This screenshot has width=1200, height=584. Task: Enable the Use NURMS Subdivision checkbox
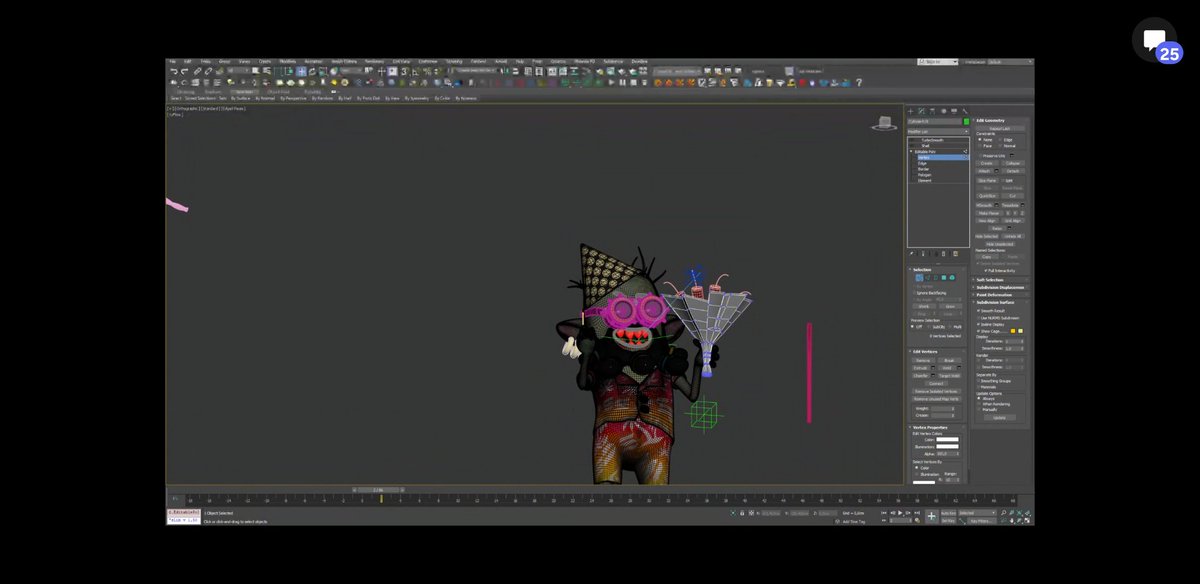pyautogui.click(x=978, y=318)
